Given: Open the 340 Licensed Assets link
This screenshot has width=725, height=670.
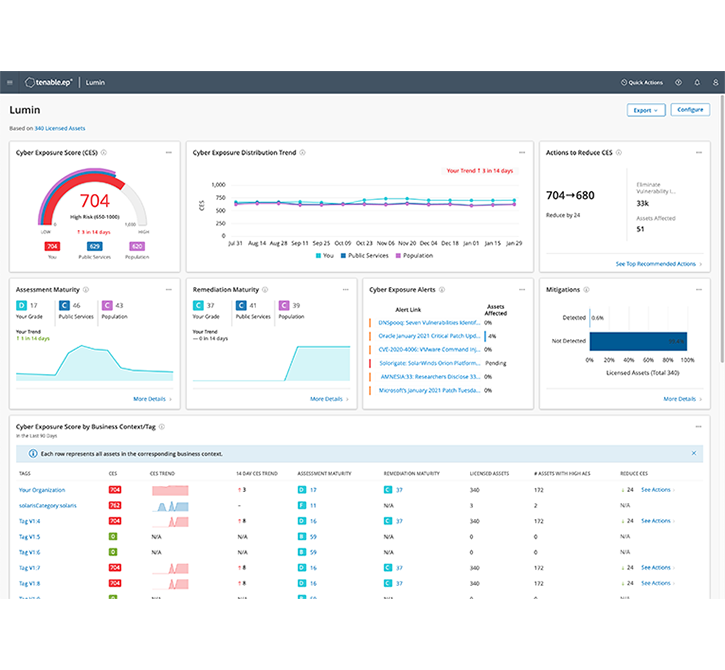Looking at the screenshot, I should coord(60,128).
